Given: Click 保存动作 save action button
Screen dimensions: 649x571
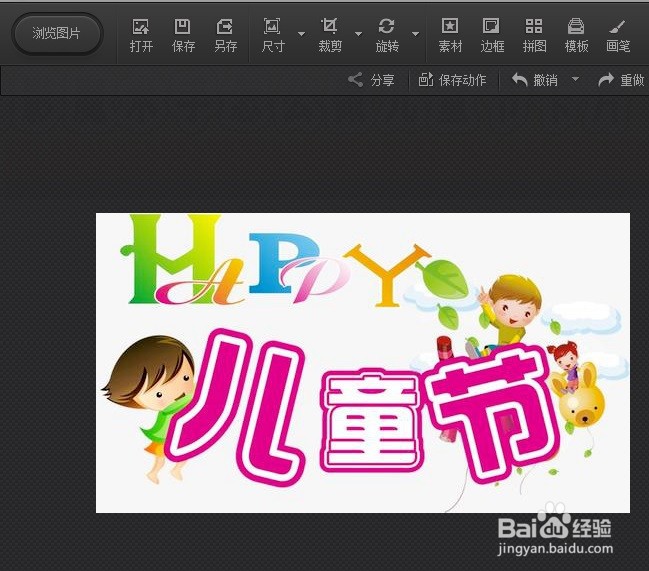Looking at the screenshot, I should 452,80.
